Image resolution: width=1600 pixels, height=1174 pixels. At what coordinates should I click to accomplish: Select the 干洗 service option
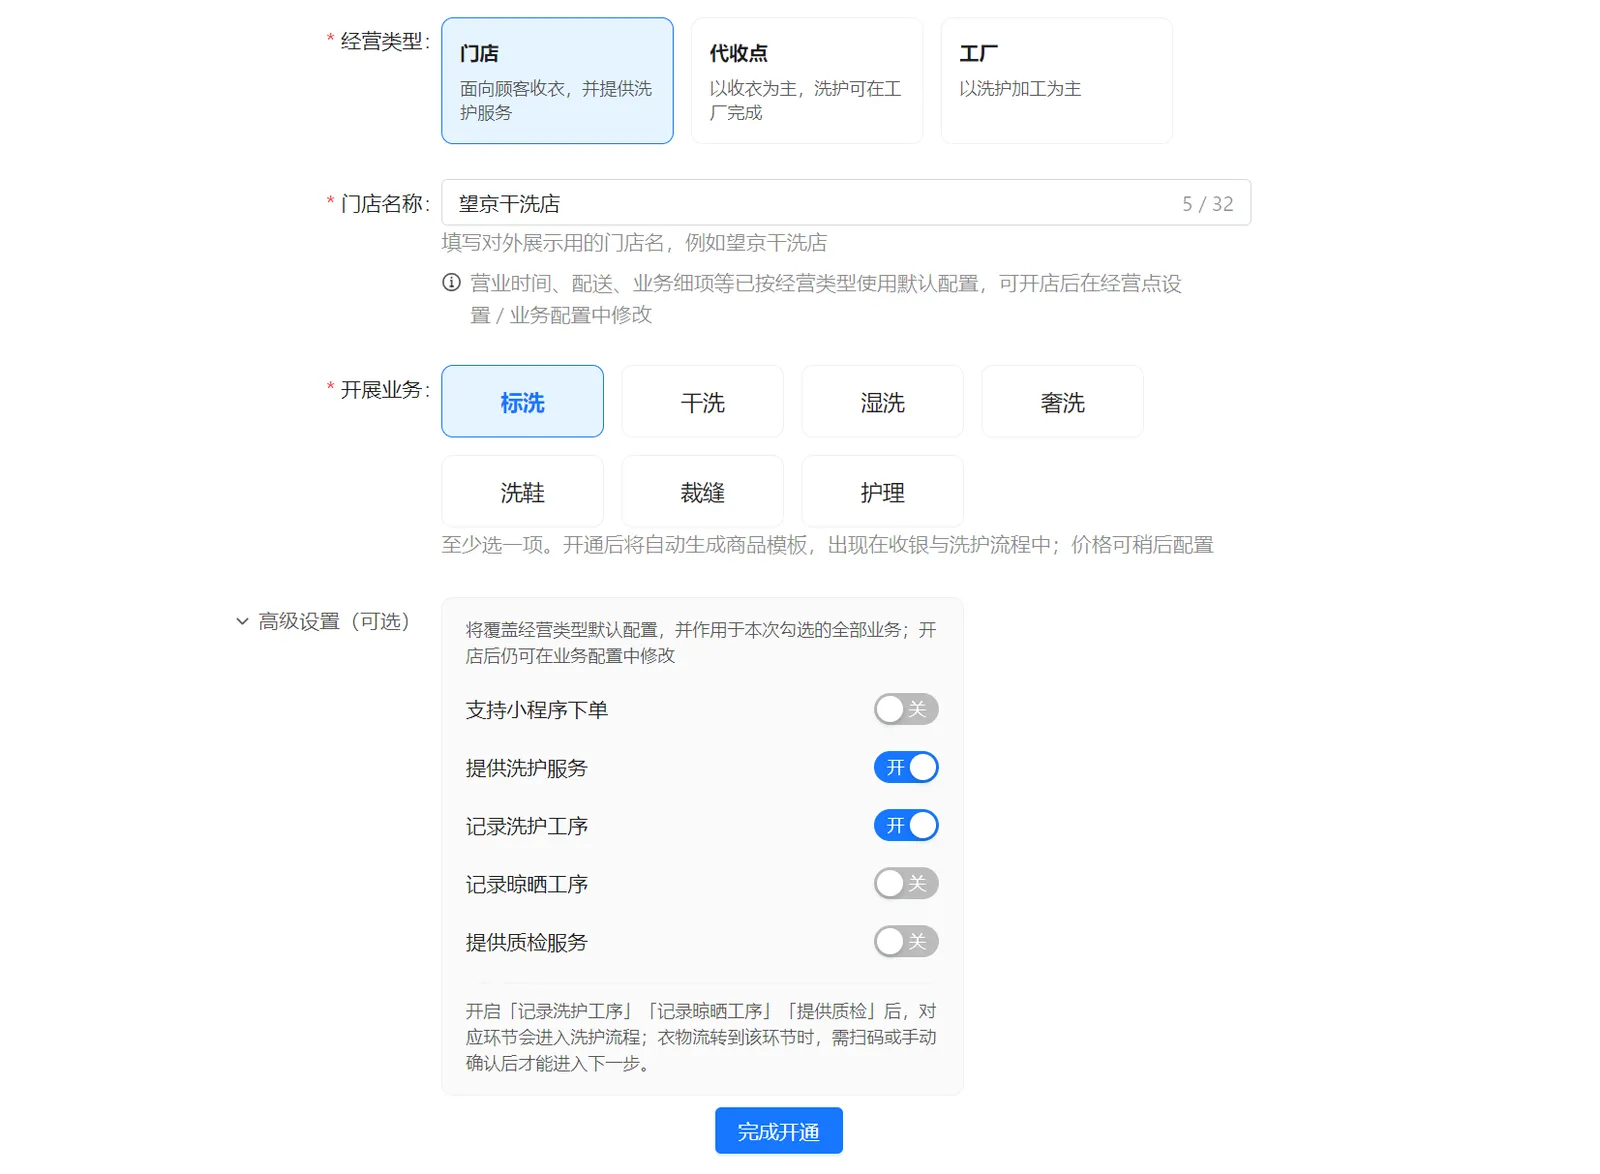[x=702, y=401]
